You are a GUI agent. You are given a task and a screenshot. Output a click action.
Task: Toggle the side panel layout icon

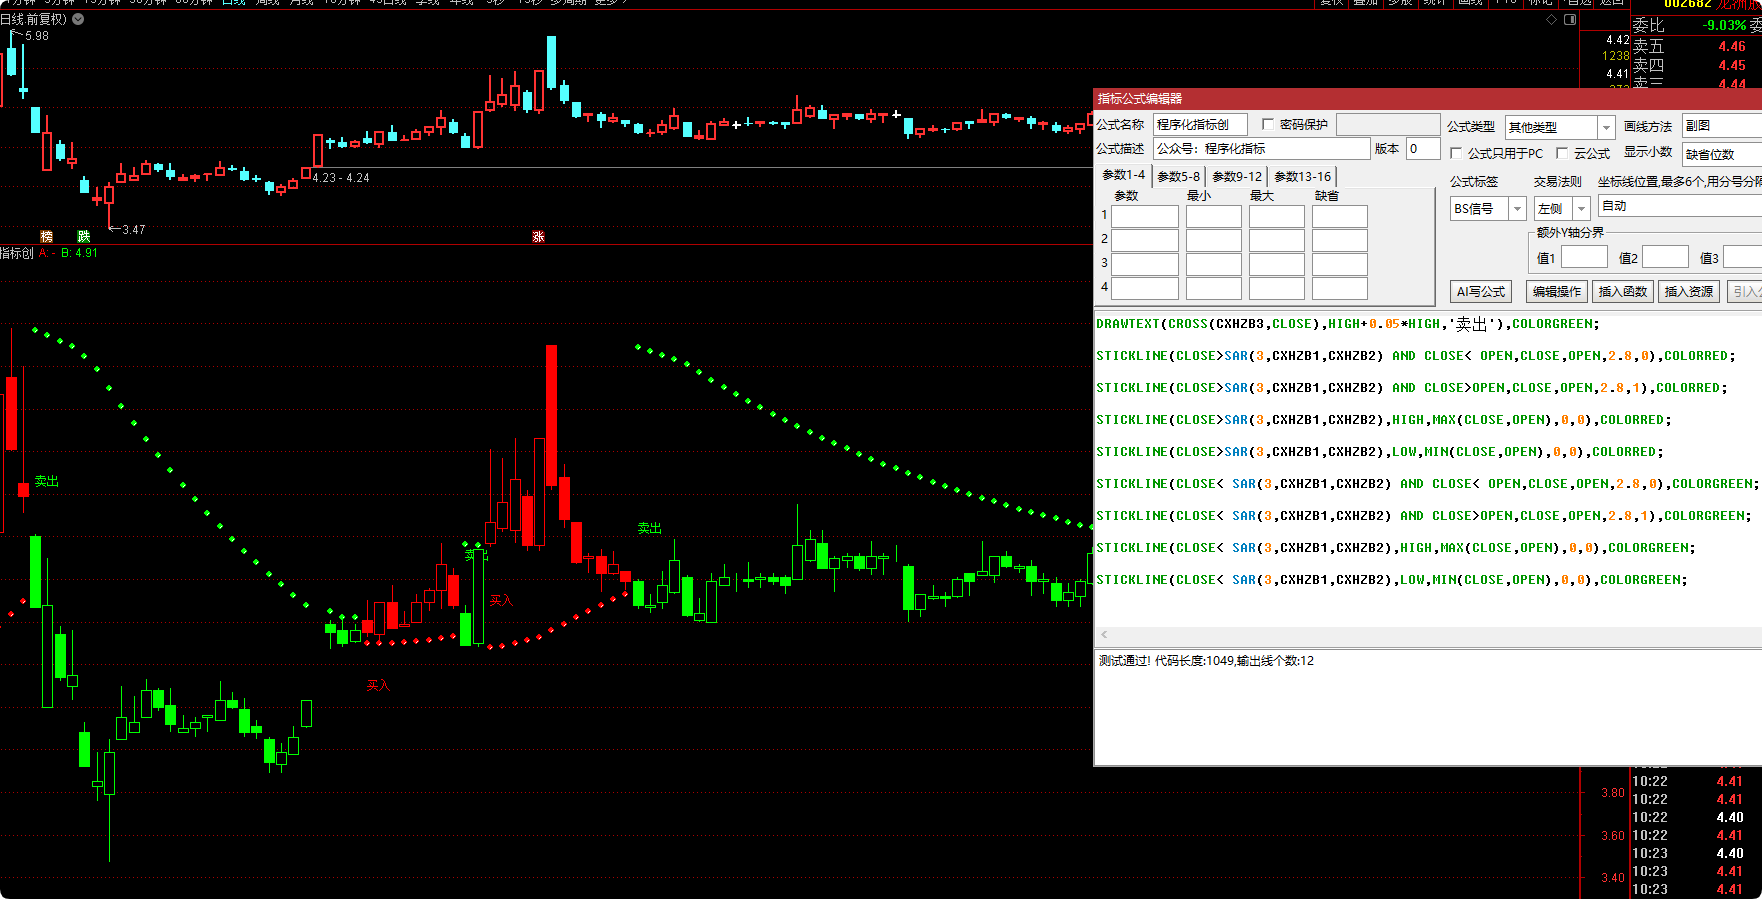tap(1570, 19)
